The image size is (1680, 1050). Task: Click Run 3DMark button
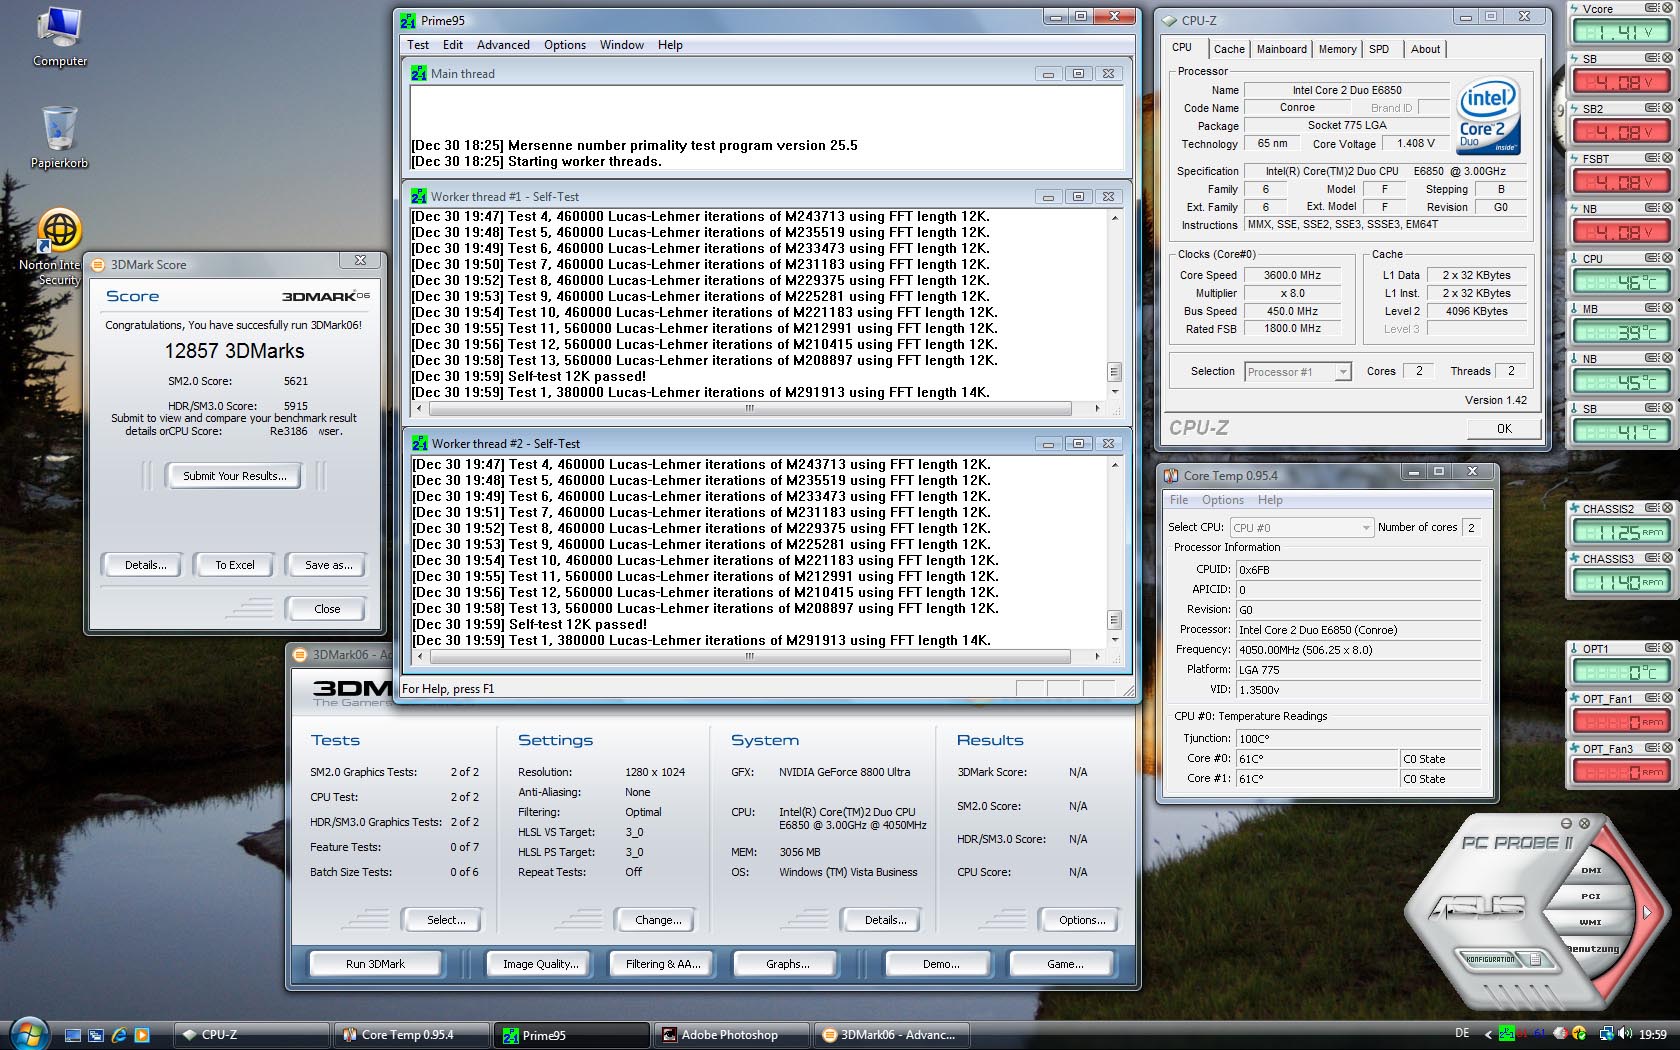tap(375, 964)
